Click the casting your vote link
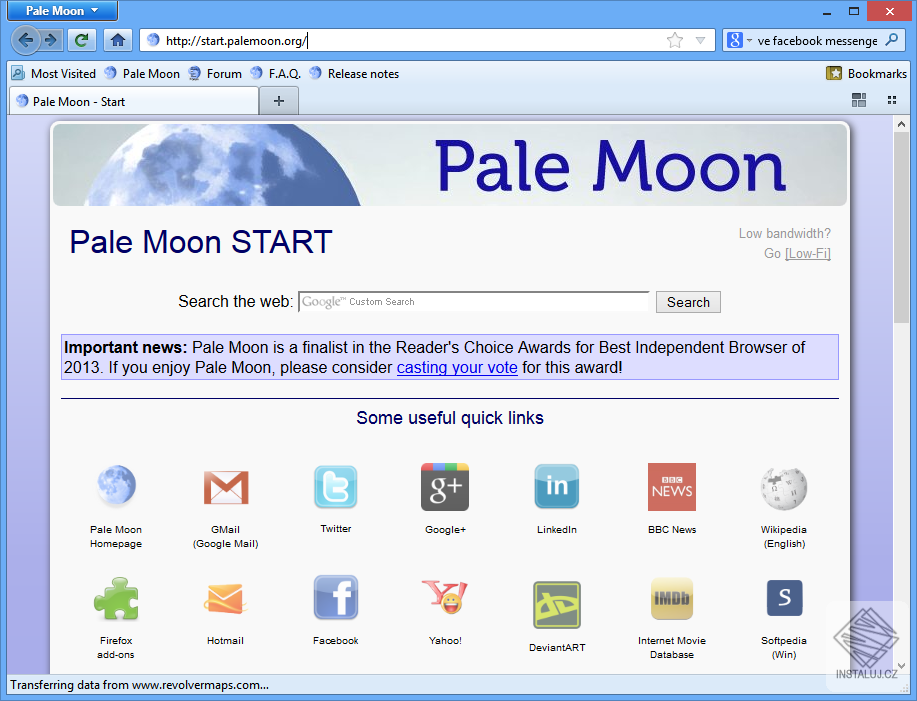 tap(456, 368)
